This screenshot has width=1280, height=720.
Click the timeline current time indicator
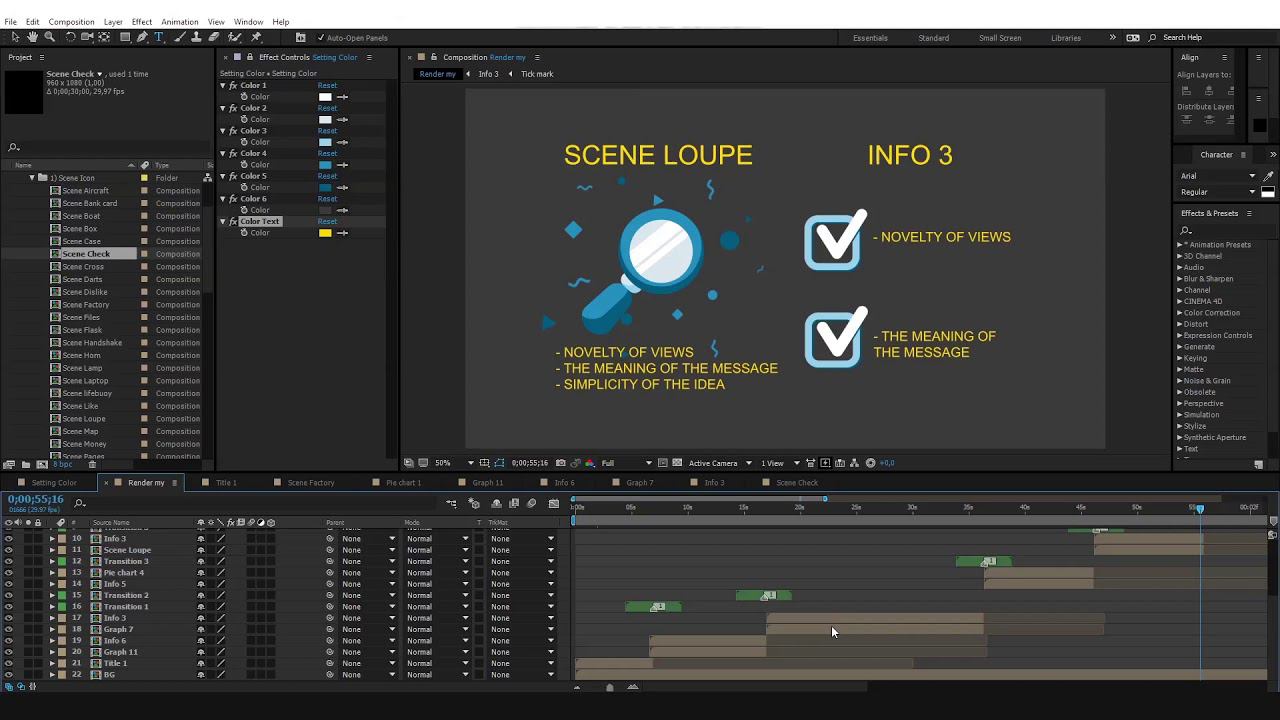coord(1200,509)
